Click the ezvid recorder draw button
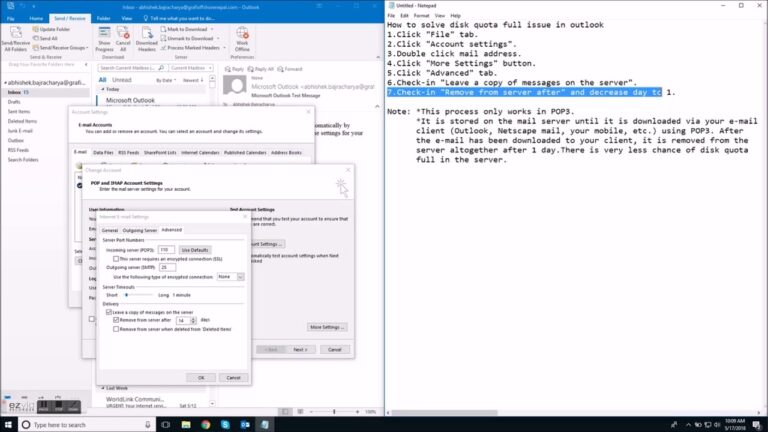768x432 pixels. pyautogui.click(x=73, y=407)
